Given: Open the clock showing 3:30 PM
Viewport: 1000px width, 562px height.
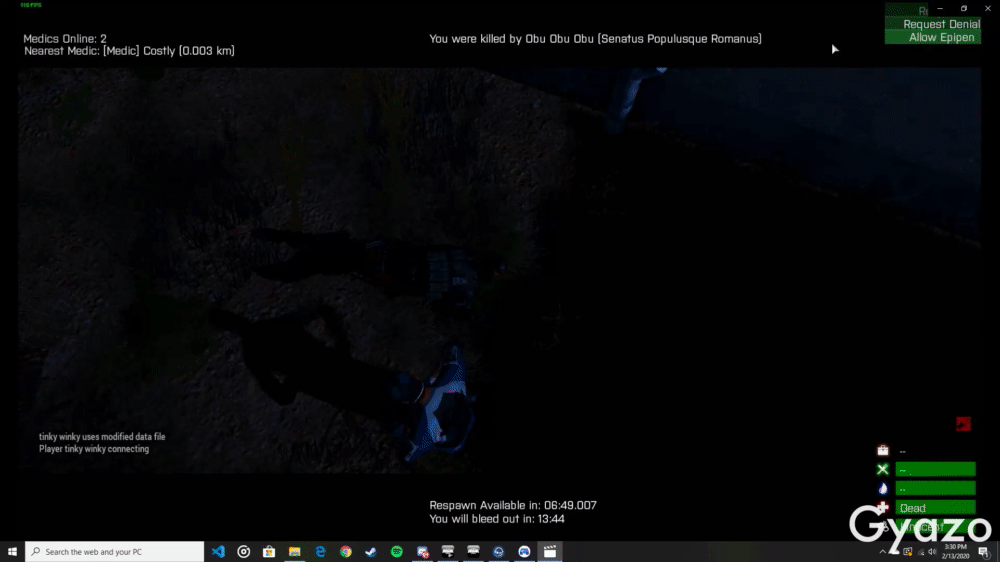Looking at the screenshot, I should tap(956, 552).
